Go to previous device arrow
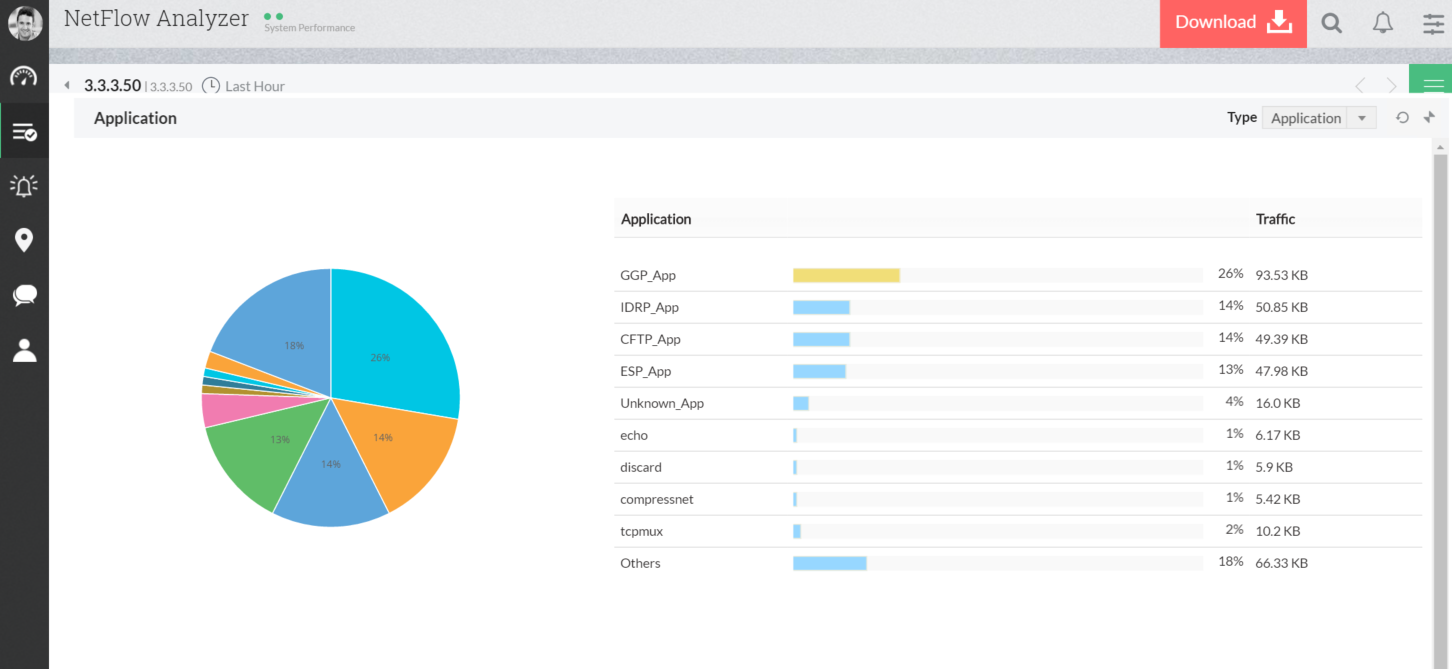Viewport: 1452px width, 669px height. tap(1359, 86)
